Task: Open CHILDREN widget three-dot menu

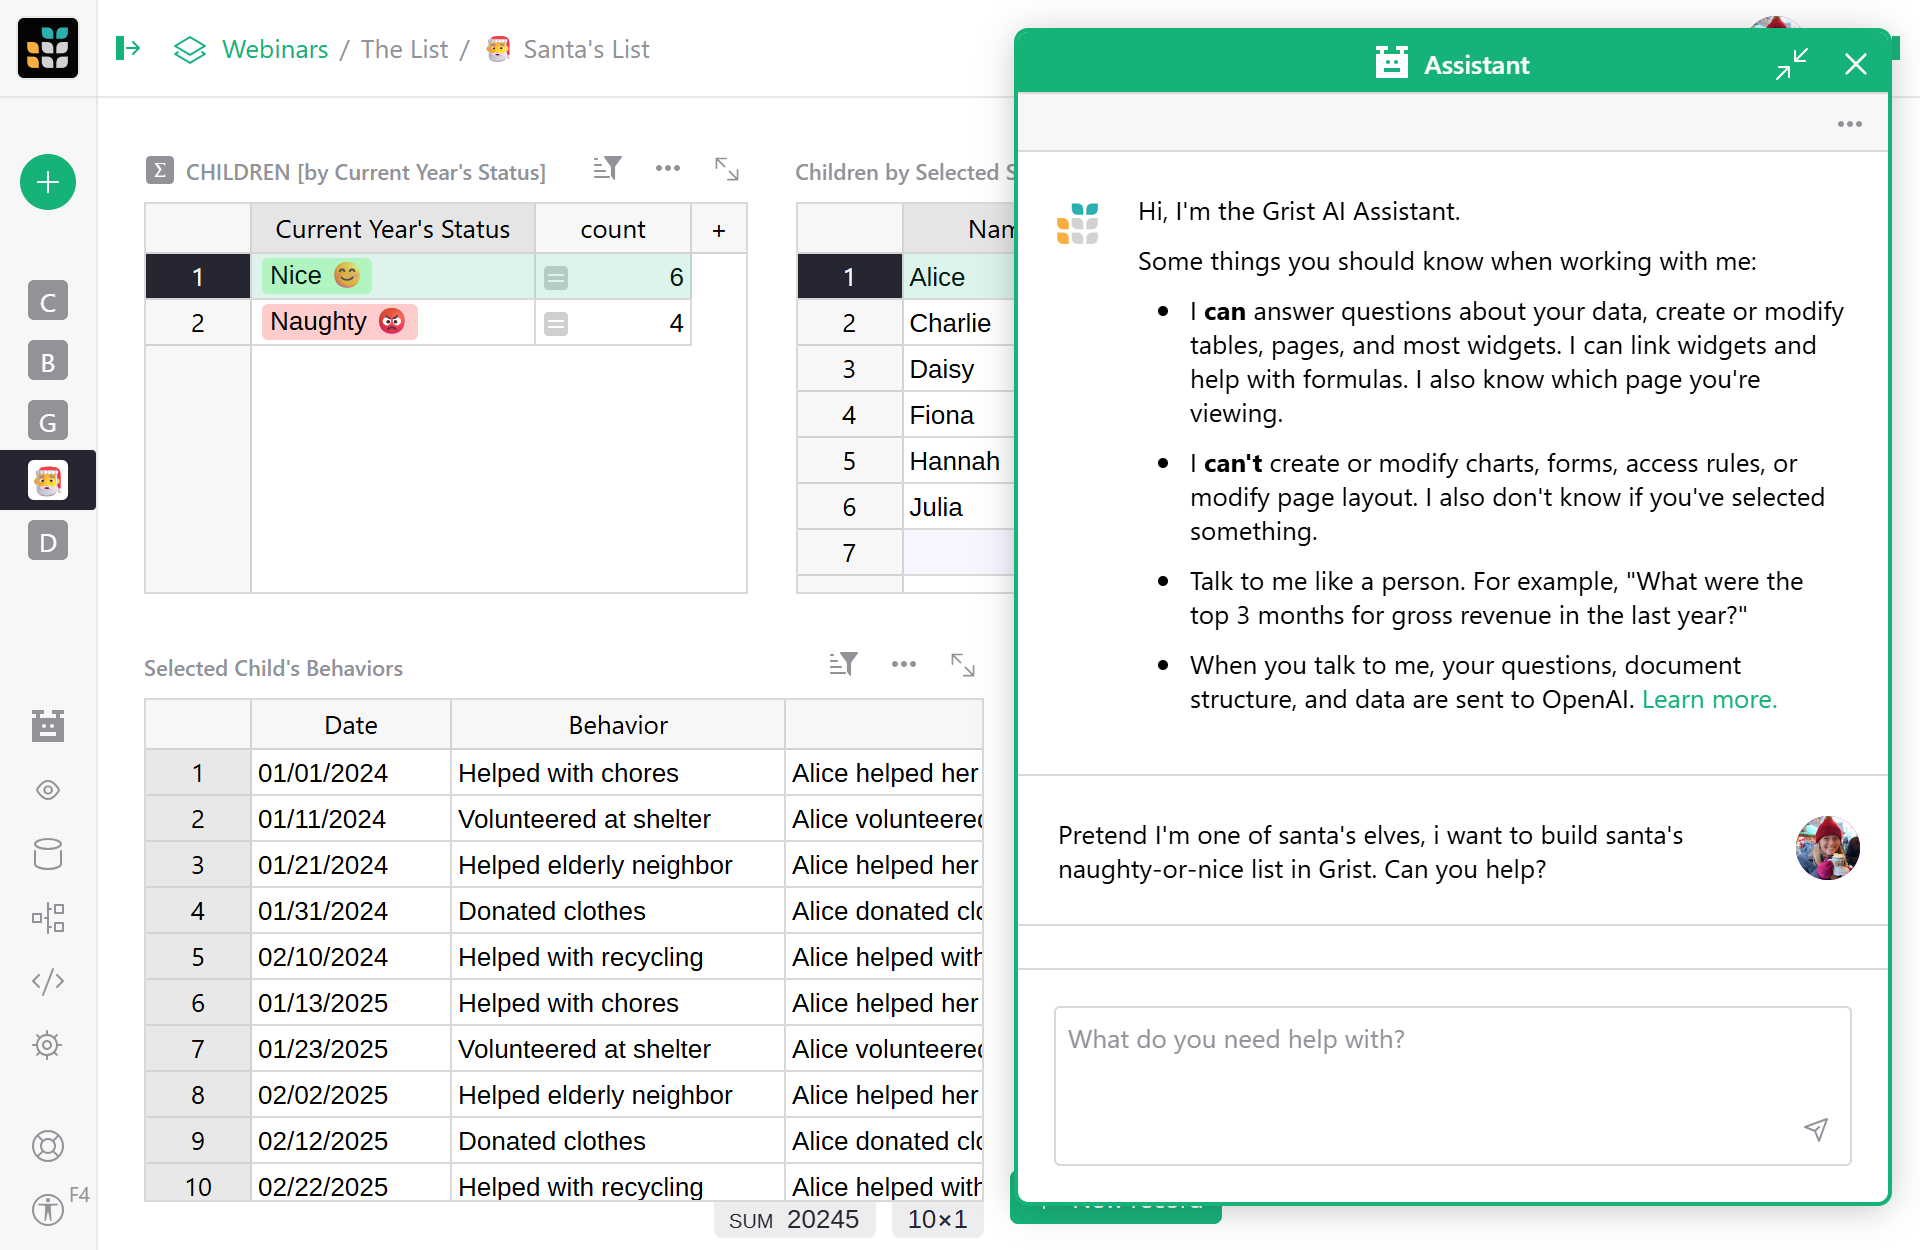Action: 667,169
